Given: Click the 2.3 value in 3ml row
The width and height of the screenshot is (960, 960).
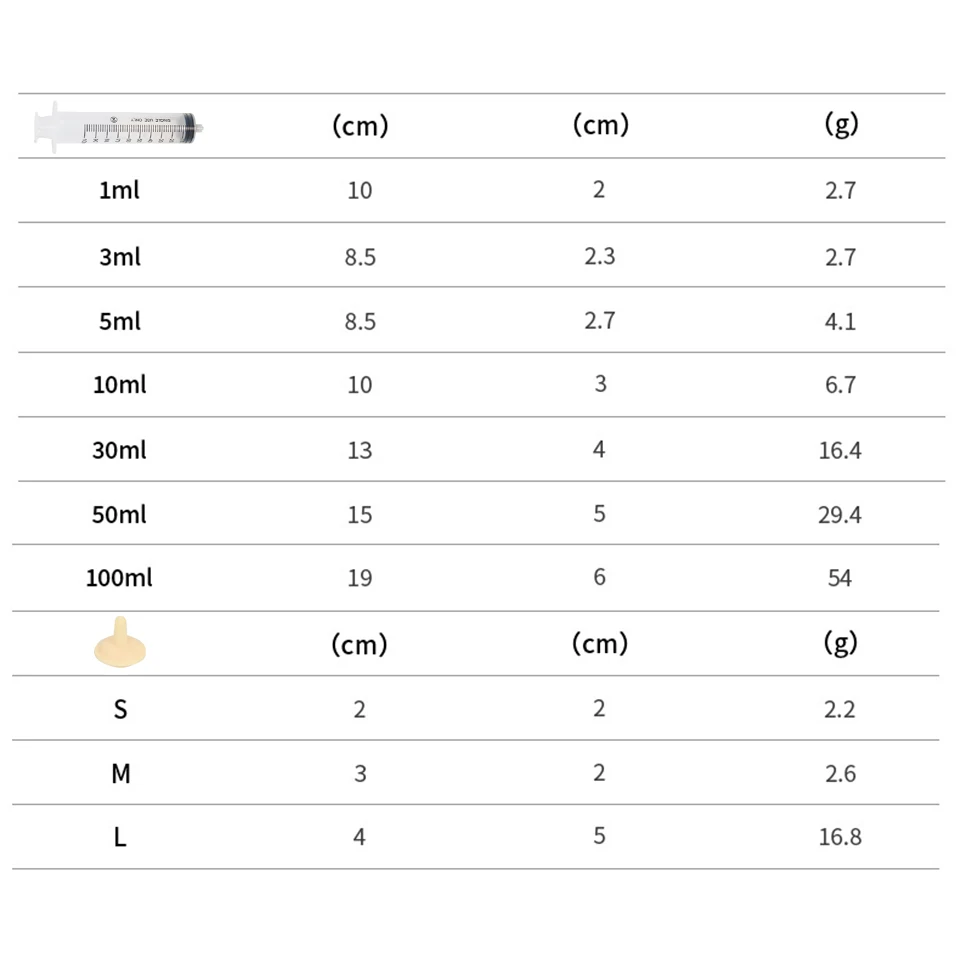Looking at the screenshot, I should coord(599,256).
